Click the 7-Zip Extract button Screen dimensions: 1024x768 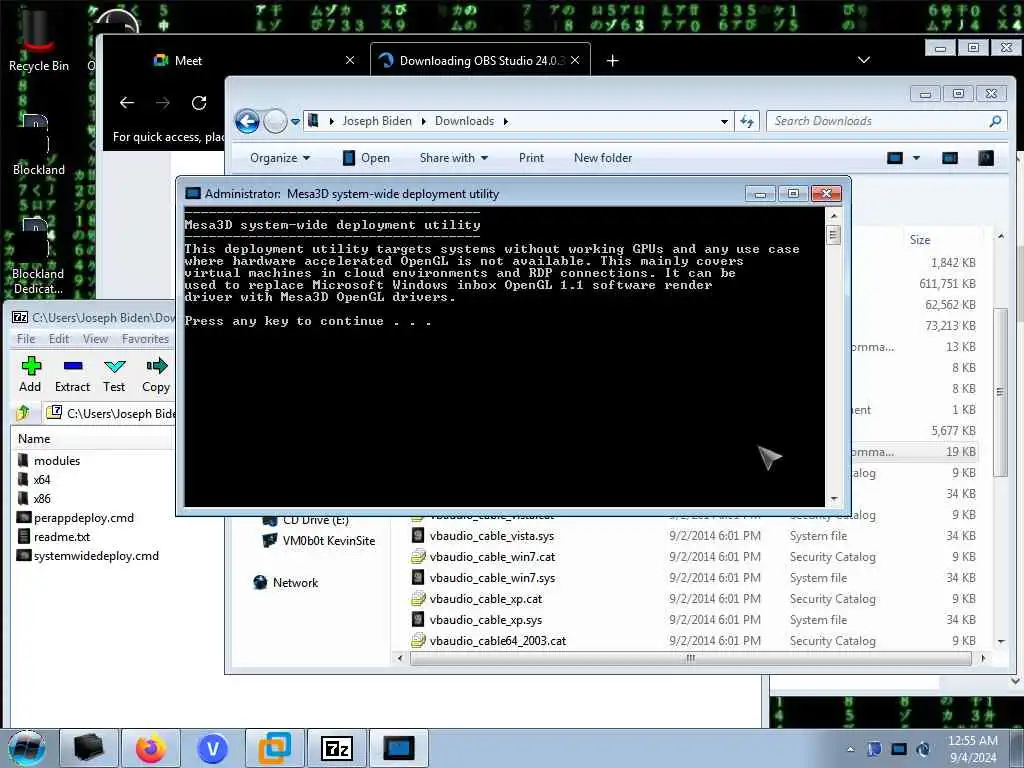coord(72,375)
